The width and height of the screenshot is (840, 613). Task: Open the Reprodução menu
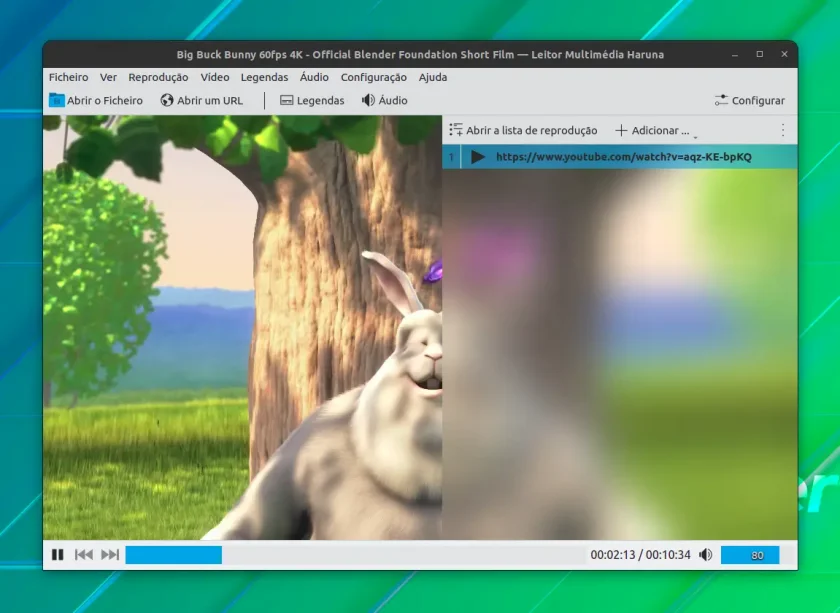[x=158, y=77]
